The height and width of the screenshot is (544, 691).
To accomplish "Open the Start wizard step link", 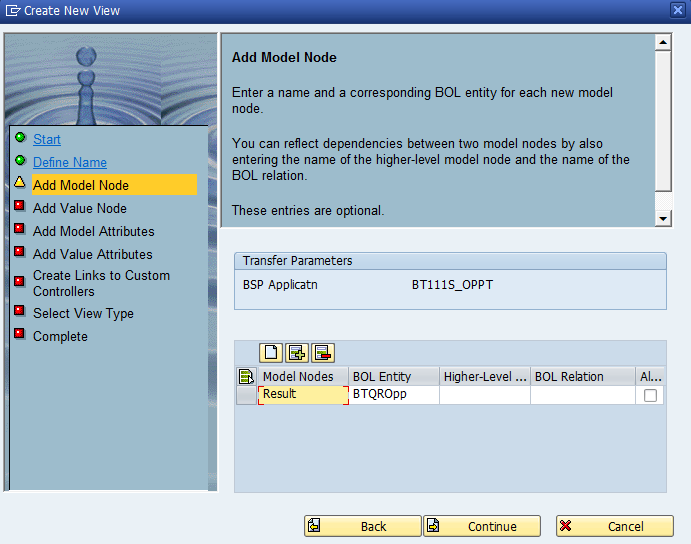I will coord(47,139).
